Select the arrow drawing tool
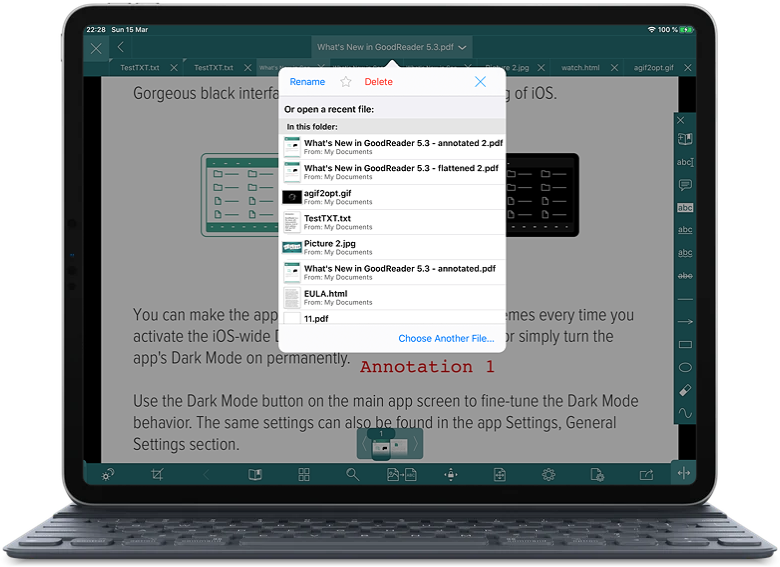Image resolution: width=780 pixels, height=567 pixels. click(x=685, y=322)
